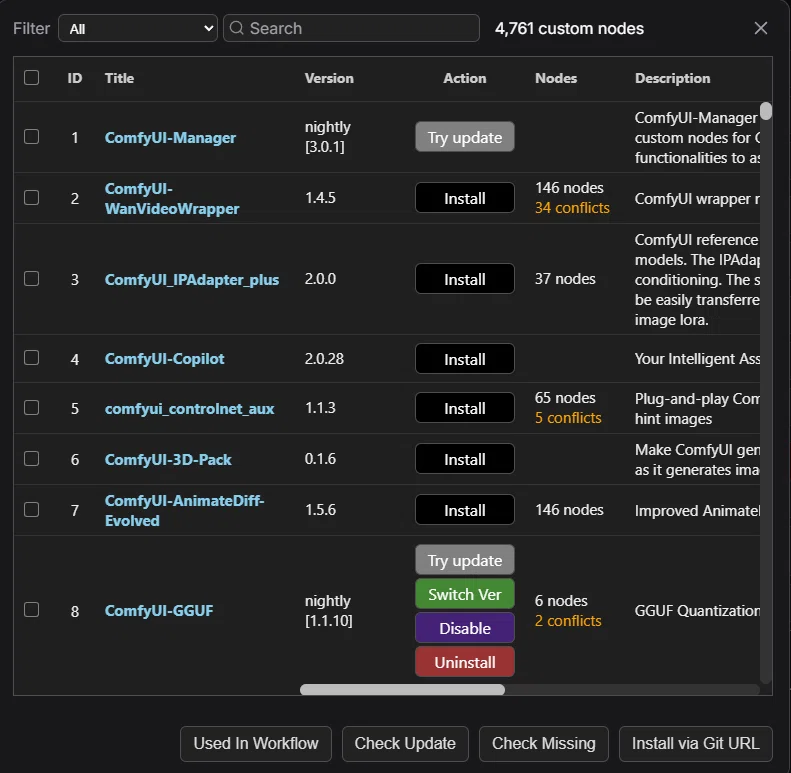This screenshot has height=773, width=791.
Task: Click the 37 nodes cell
Action: point(565,279)
